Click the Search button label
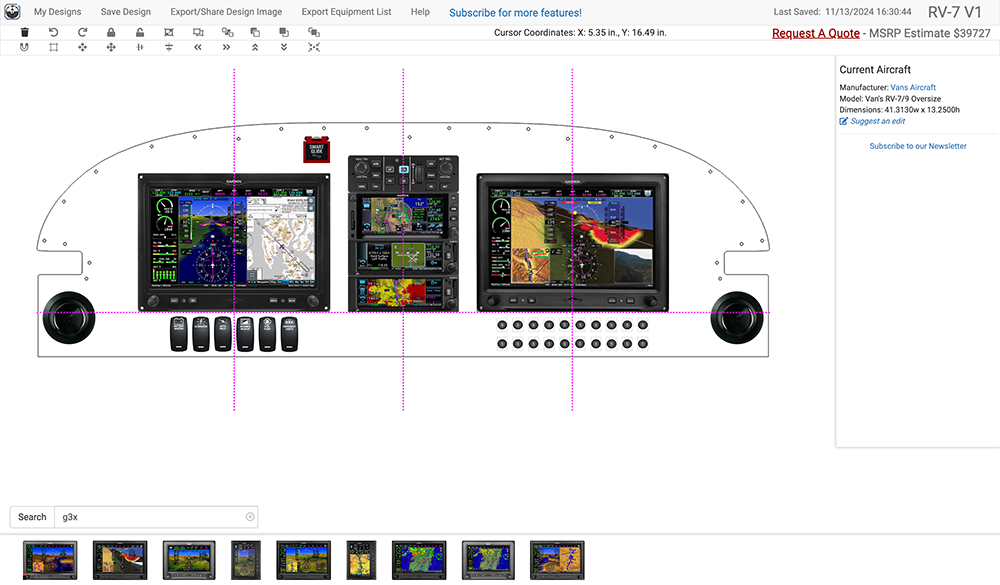Screen dimensions: 1000x585 point(32,517)
